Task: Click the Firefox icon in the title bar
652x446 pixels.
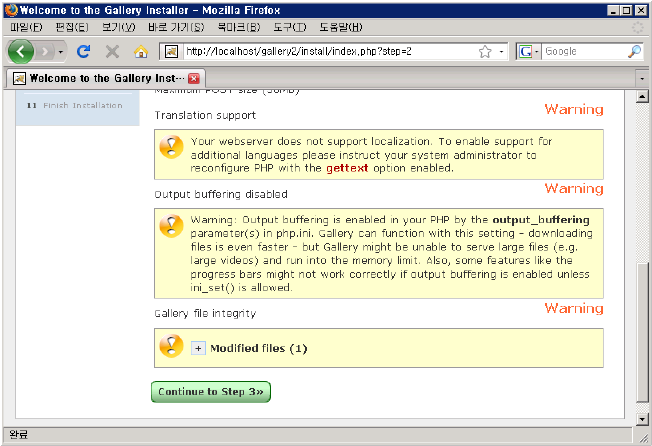Action: tap(11, 10)
